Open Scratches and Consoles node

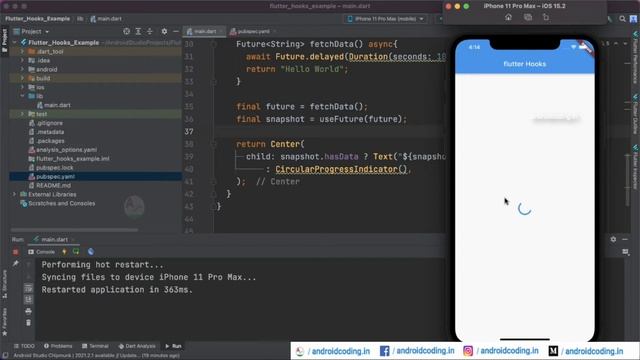point(58,203)
